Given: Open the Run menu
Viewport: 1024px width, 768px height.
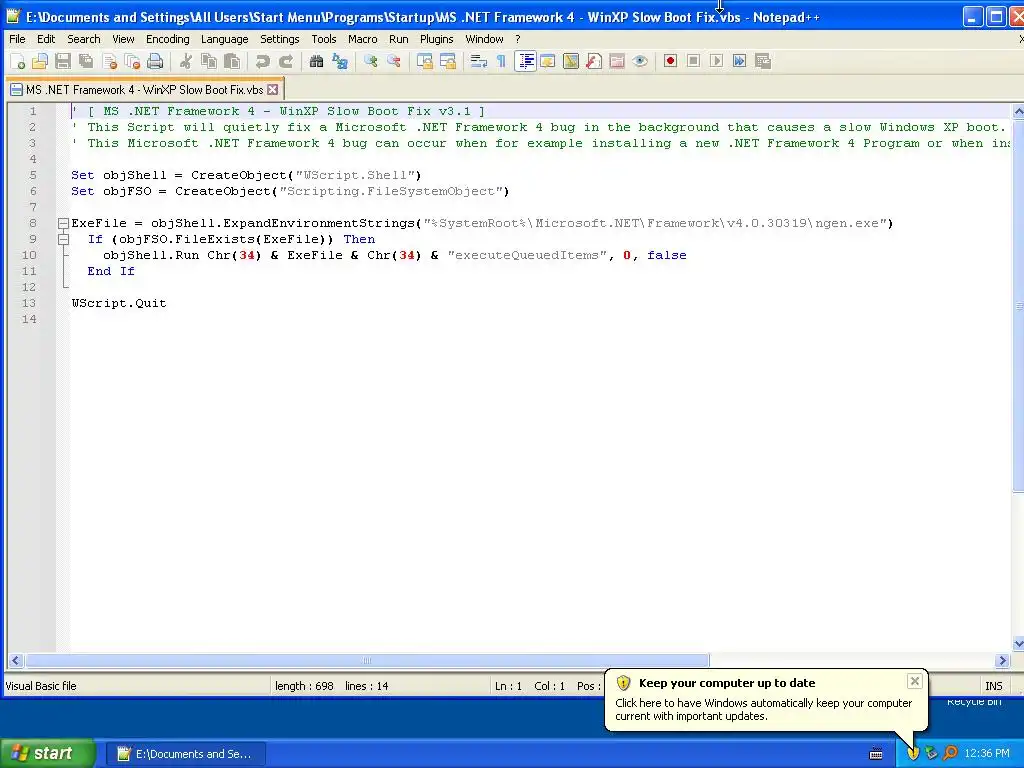Looking at the screenshot, I should [398, 39].
